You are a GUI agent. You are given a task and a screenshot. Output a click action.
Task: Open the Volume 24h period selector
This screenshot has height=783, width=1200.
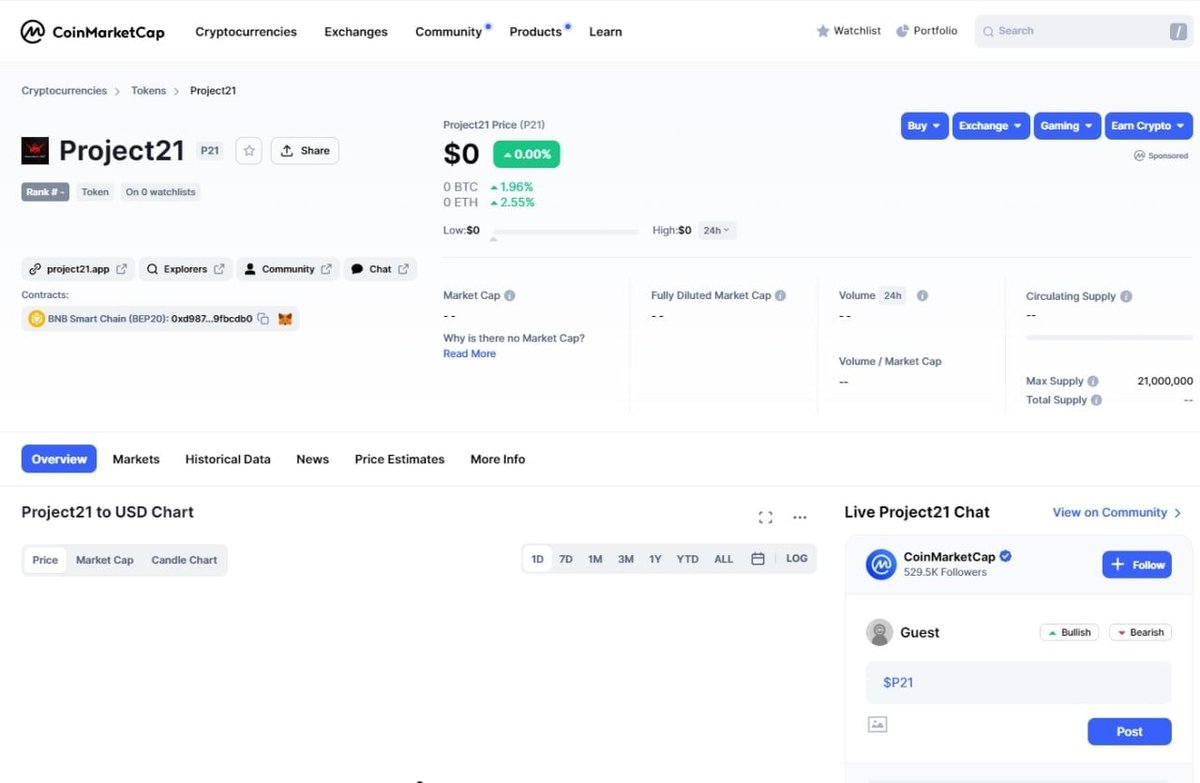[x=892, y=296]
